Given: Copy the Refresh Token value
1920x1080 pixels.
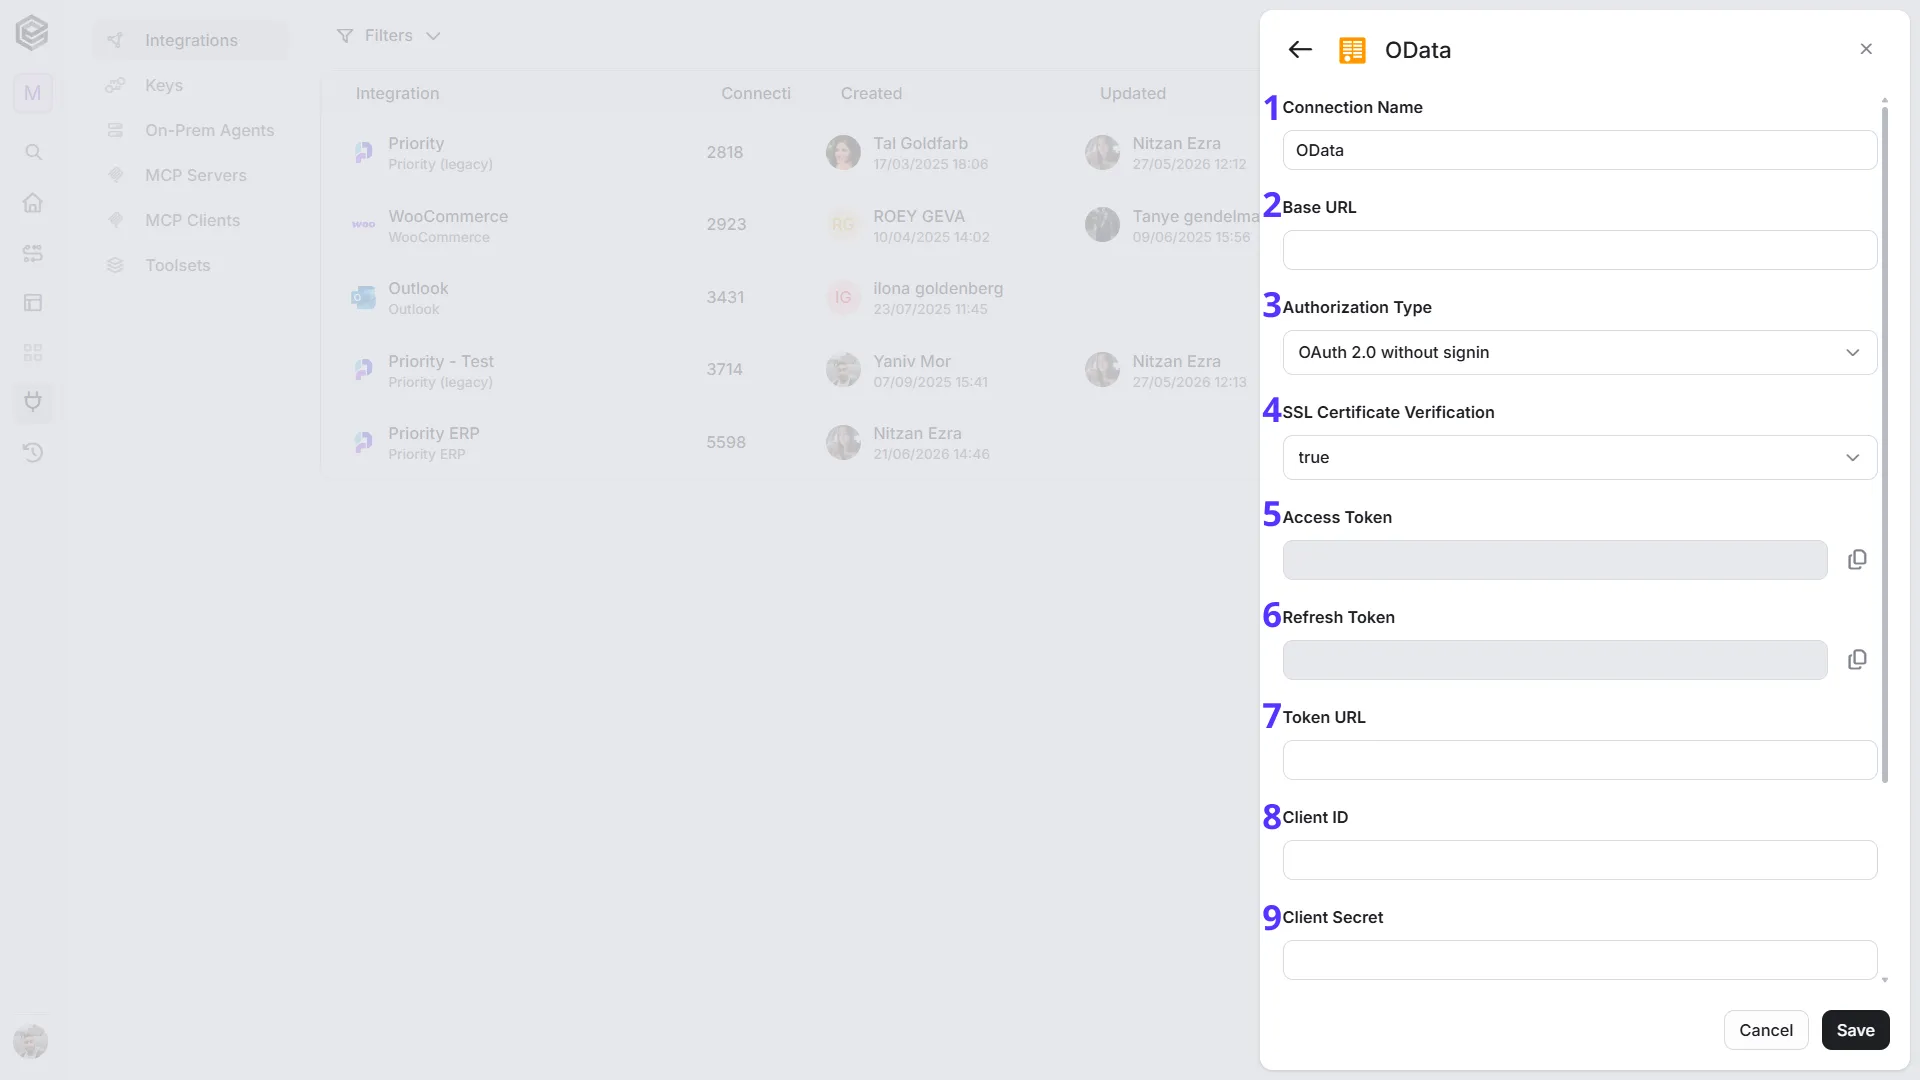Looking at the screenshot, I should [1857, 660].
